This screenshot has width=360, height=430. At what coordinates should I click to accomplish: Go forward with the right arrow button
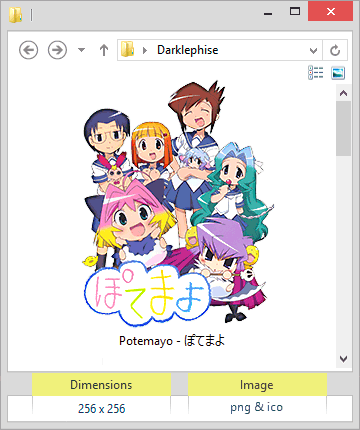tap(57, 50)
